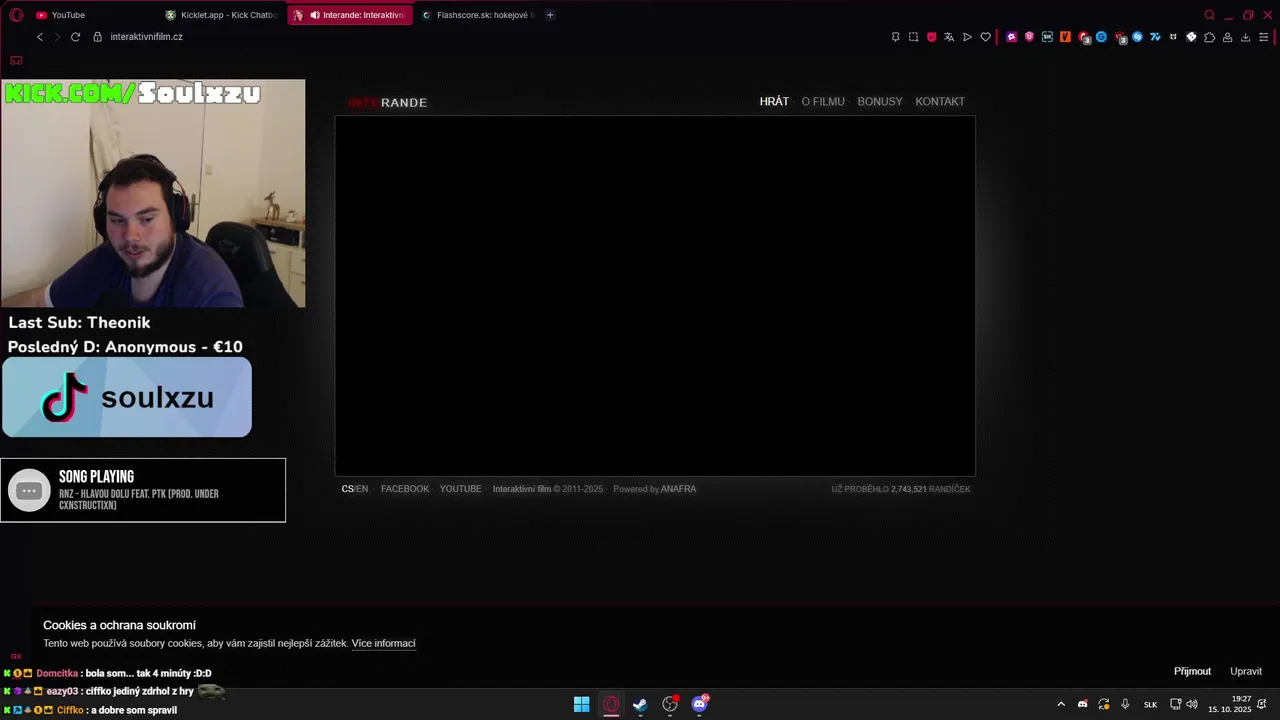Open tab search magnifier in title bar

pyautogui.click(x=1209, y=15)
